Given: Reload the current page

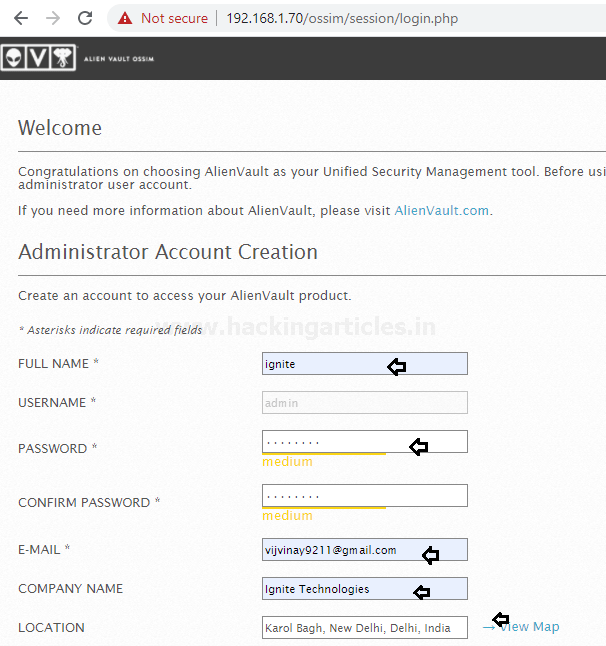Looking at the screenshot, I should coord(86,18).
